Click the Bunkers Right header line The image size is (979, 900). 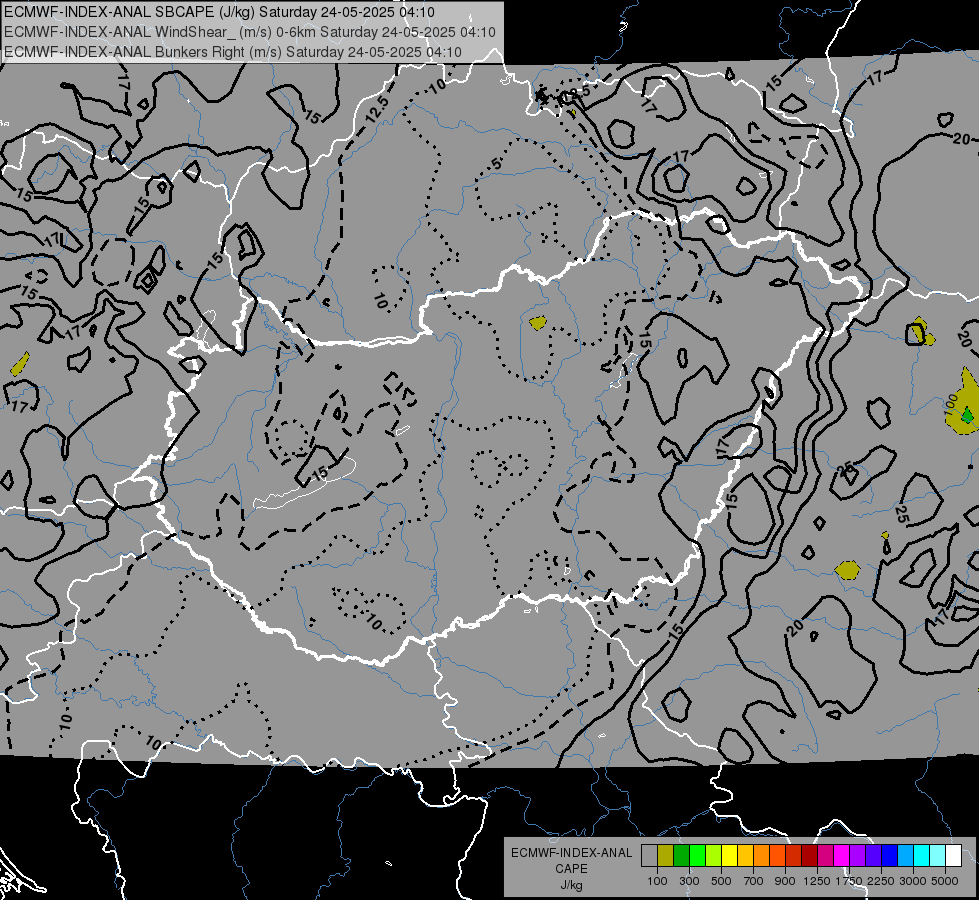click(x=233, y=52)
